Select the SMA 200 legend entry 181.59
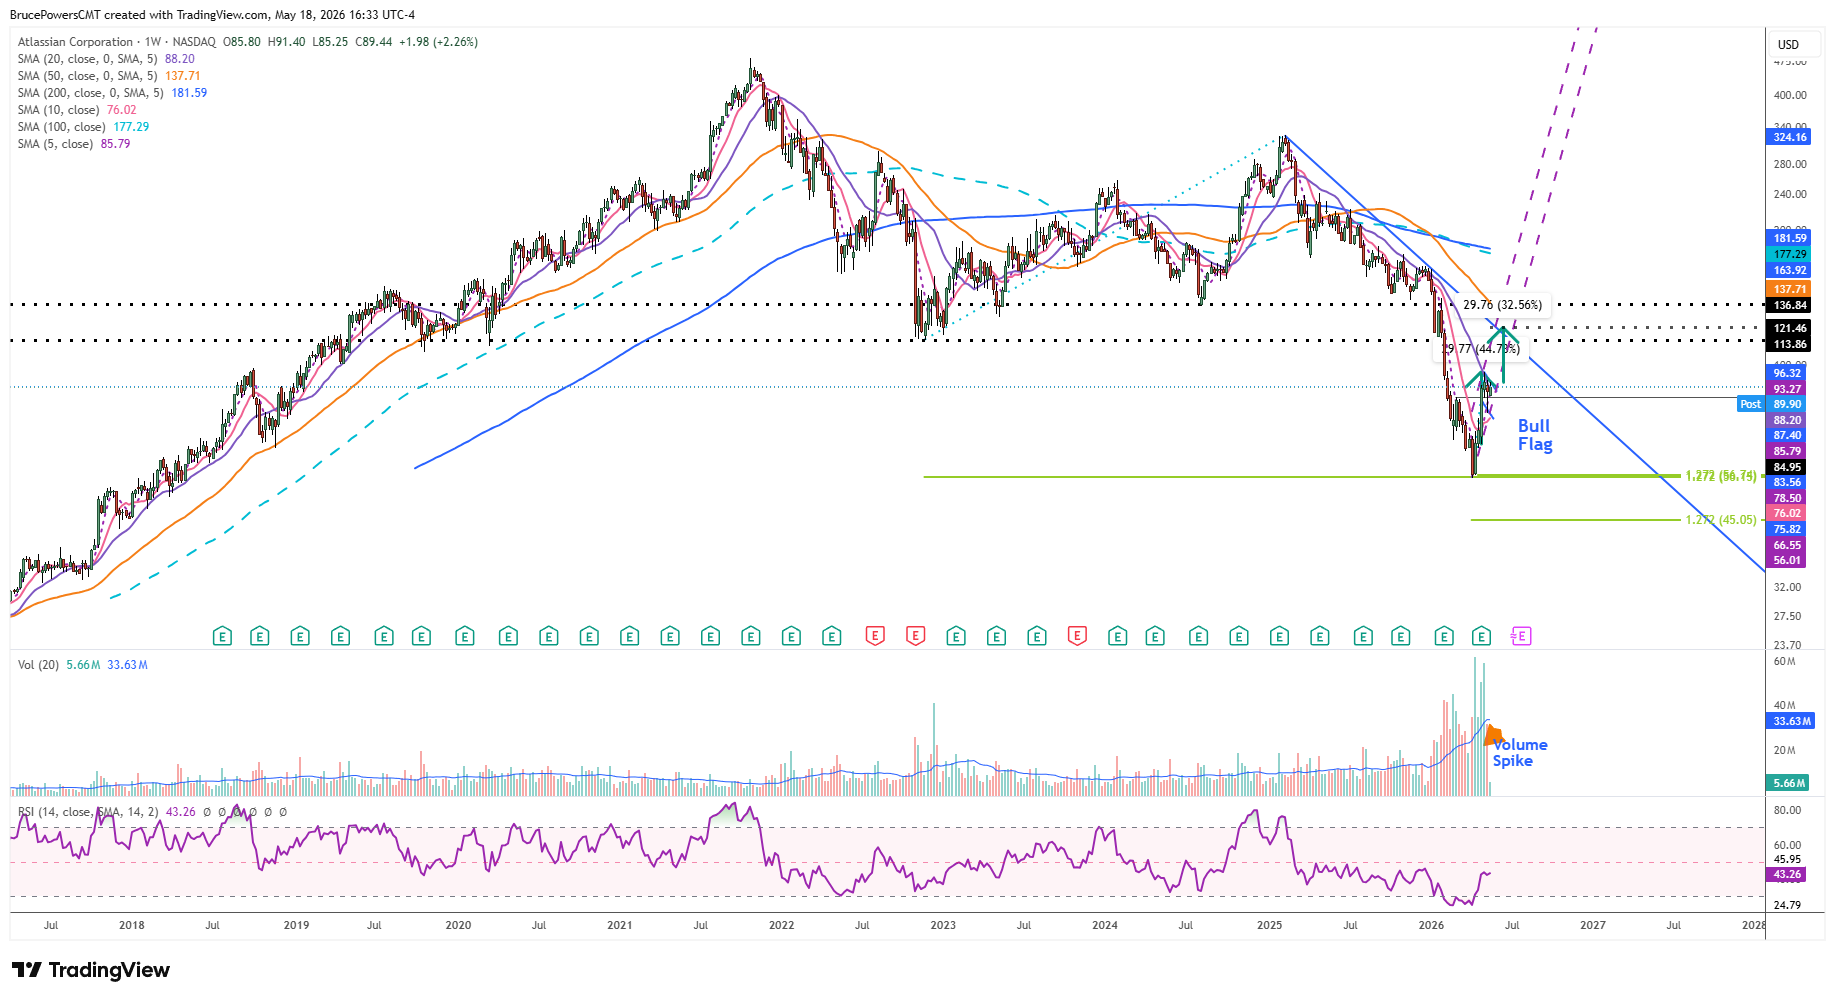1835x1000 pixels. coord(112,93)
